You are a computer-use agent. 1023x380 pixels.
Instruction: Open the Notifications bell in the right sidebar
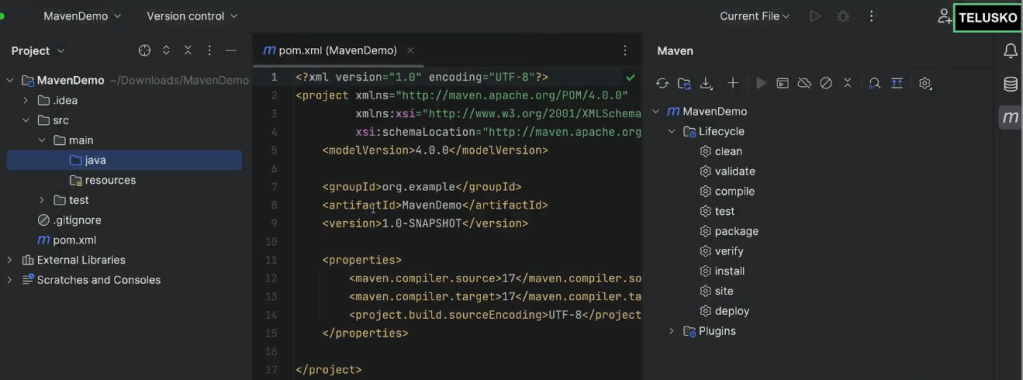pos(1010,51)
